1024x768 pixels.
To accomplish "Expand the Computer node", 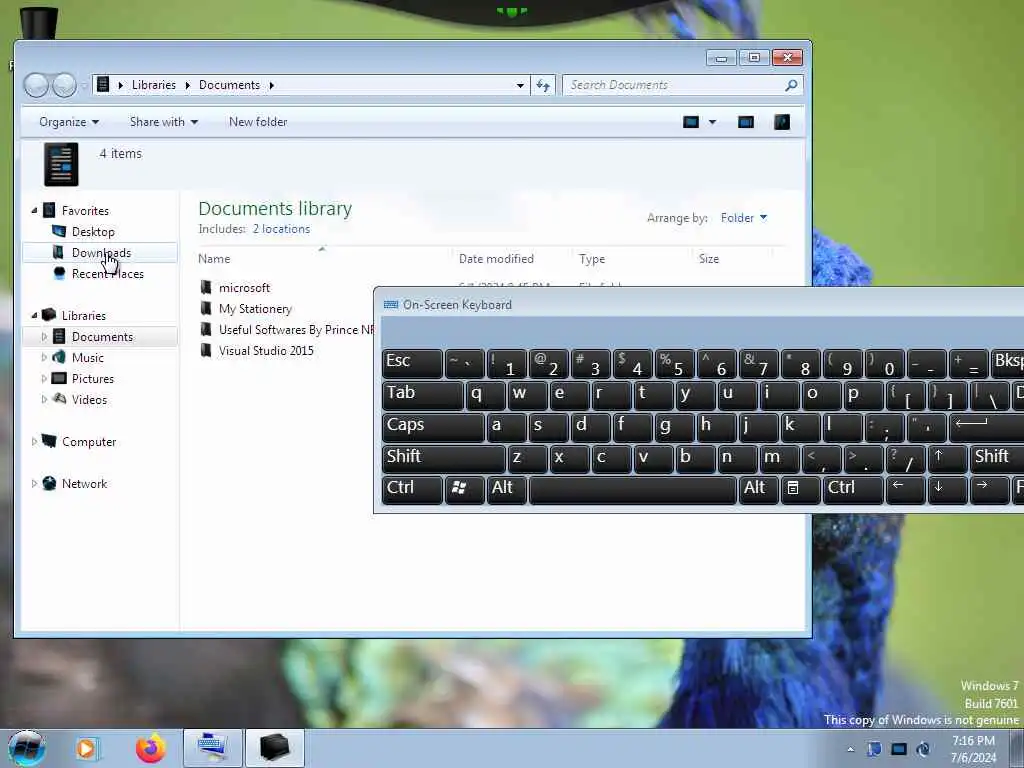I will pos(34,442).
